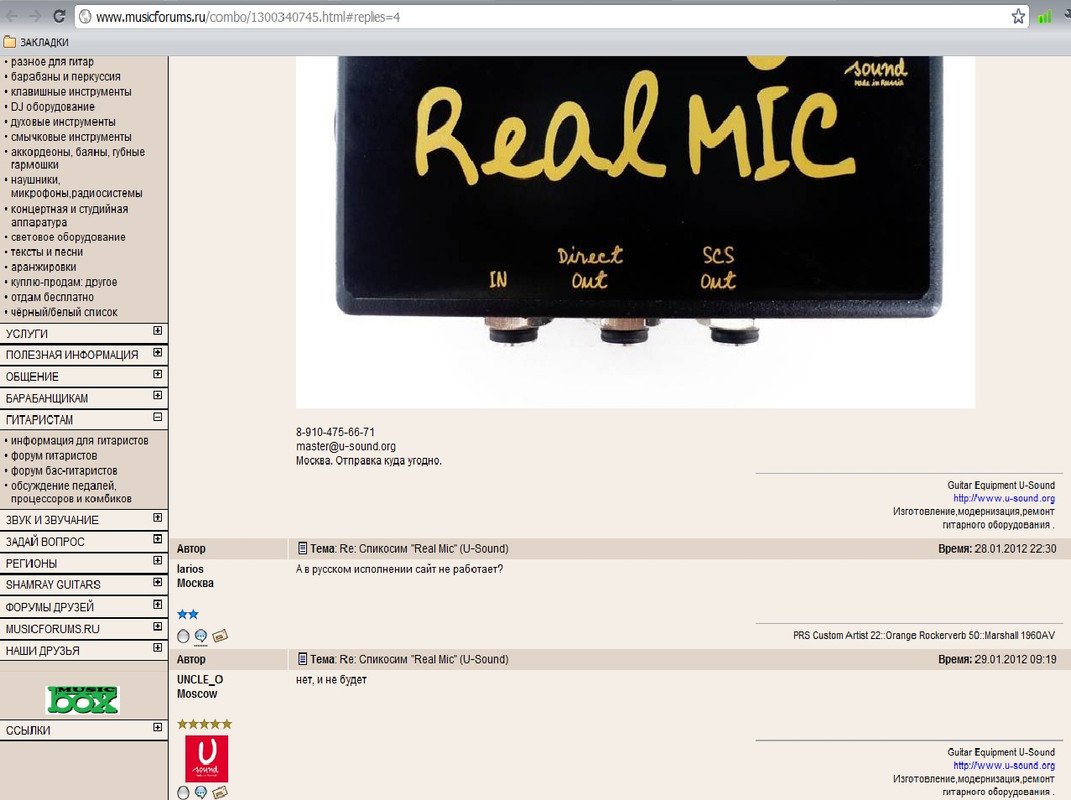
Task: Click the page icon before Тема in larios post
Action: pyautogui.click(x=303, y=548)
